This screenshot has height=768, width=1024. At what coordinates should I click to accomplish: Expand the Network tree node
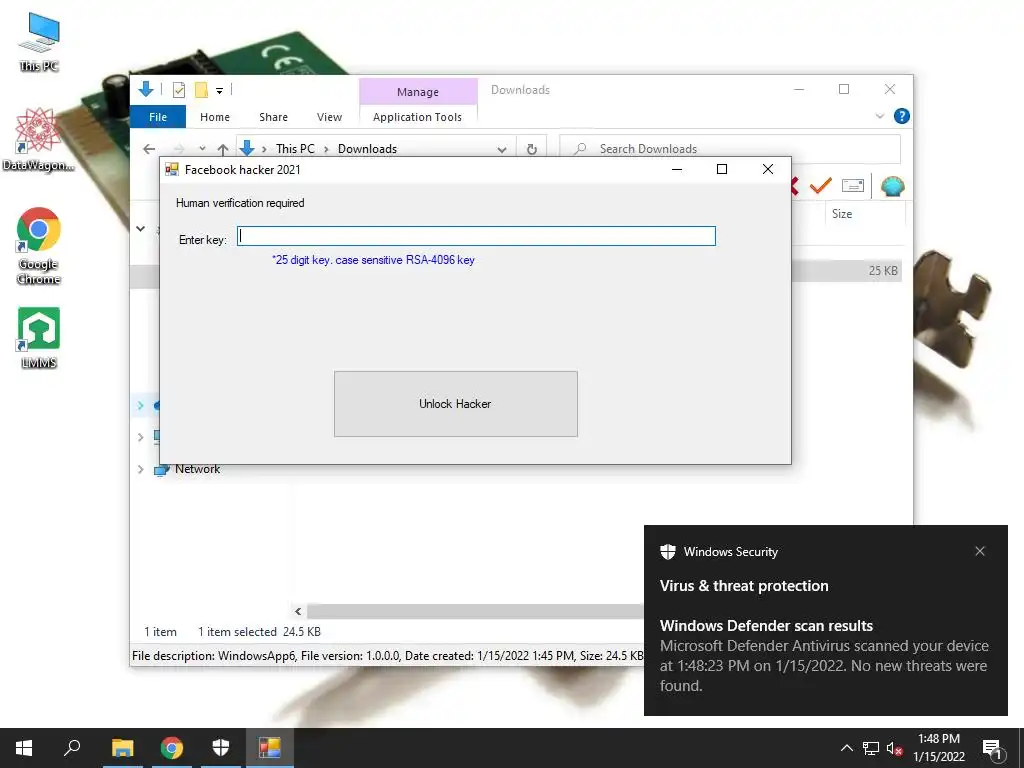140,469
